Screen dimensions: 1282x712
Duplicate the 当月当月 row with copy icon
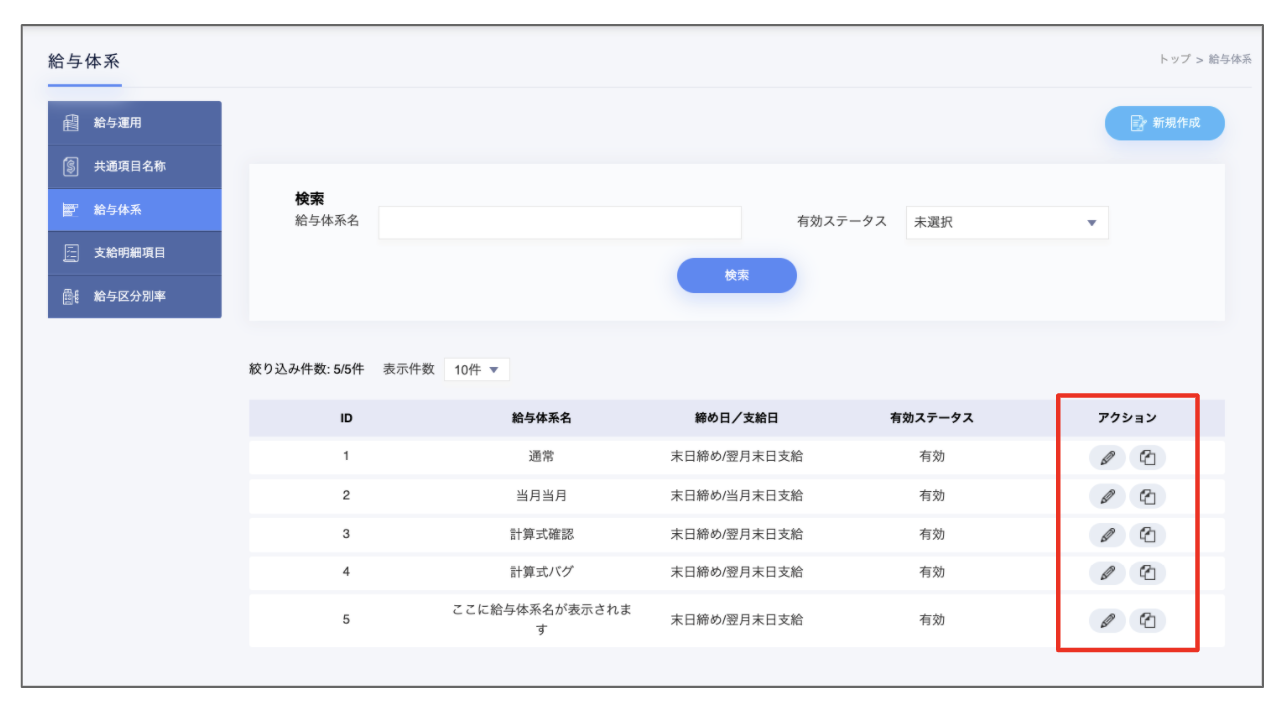coord(1147,496)
